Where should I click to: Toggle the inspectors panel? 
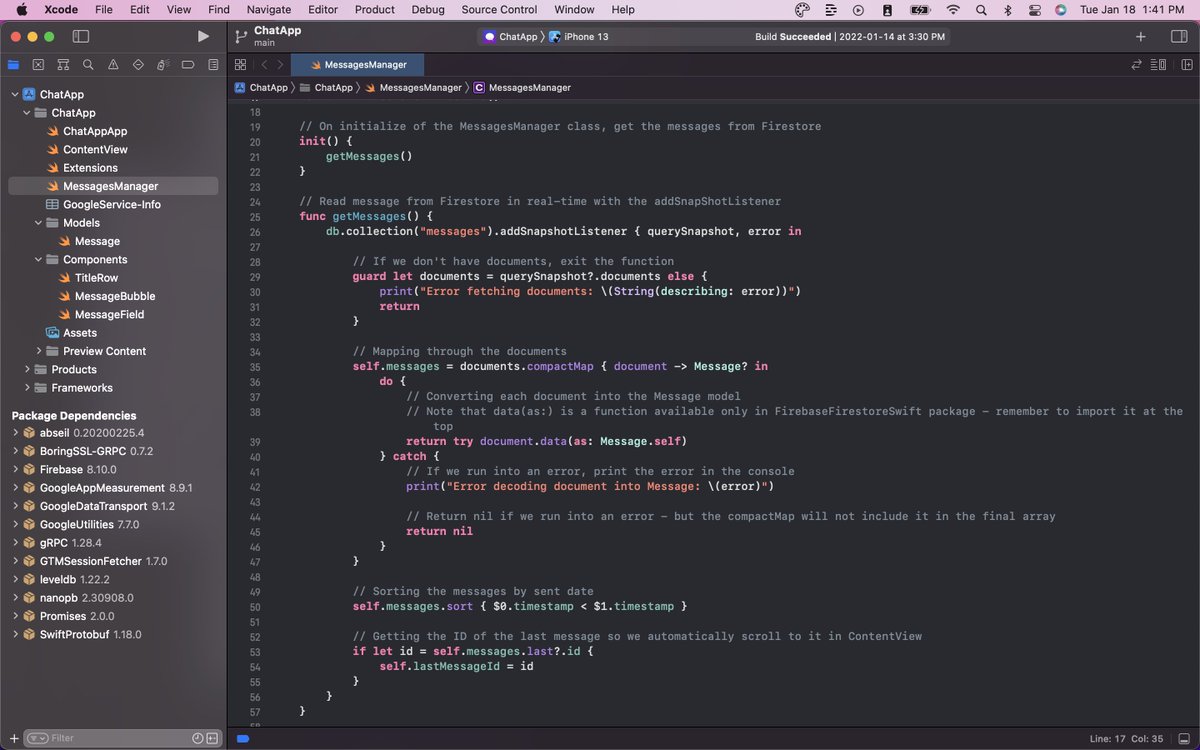pos(1179,36)
